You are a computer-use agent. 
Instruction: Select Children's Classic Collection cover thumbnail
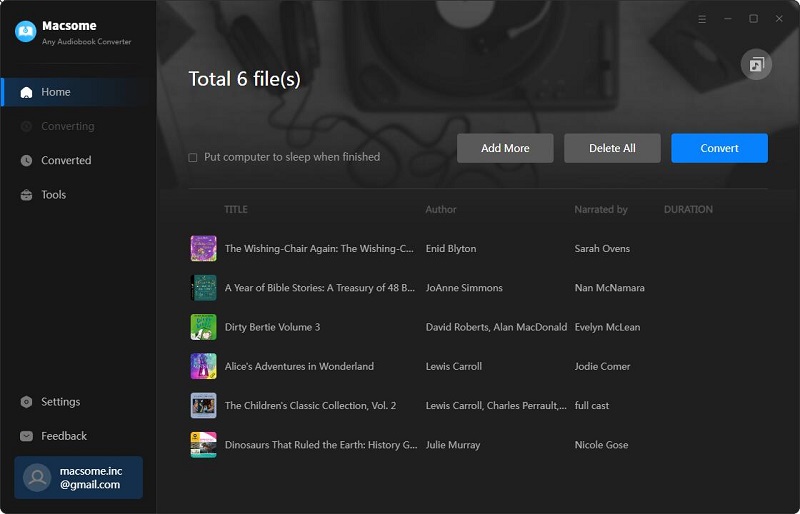point(204,406)
